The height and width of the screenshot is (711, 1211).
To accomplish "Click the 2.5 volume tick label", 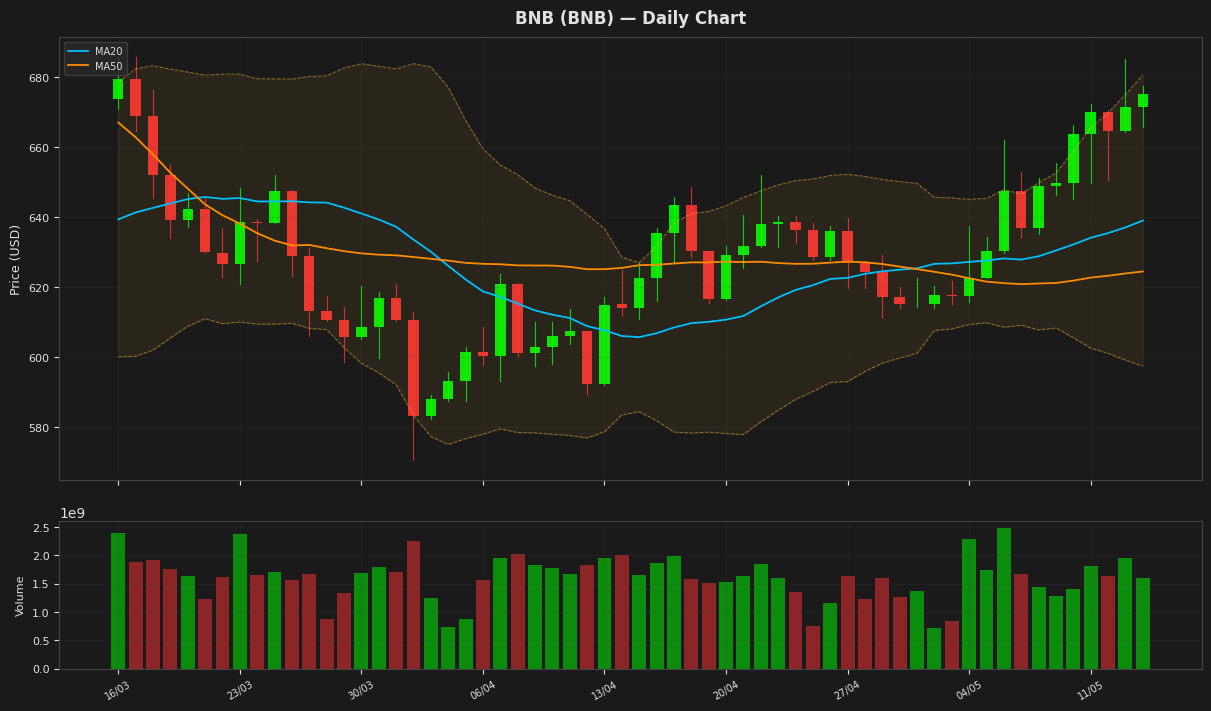I will pos(43,528).
